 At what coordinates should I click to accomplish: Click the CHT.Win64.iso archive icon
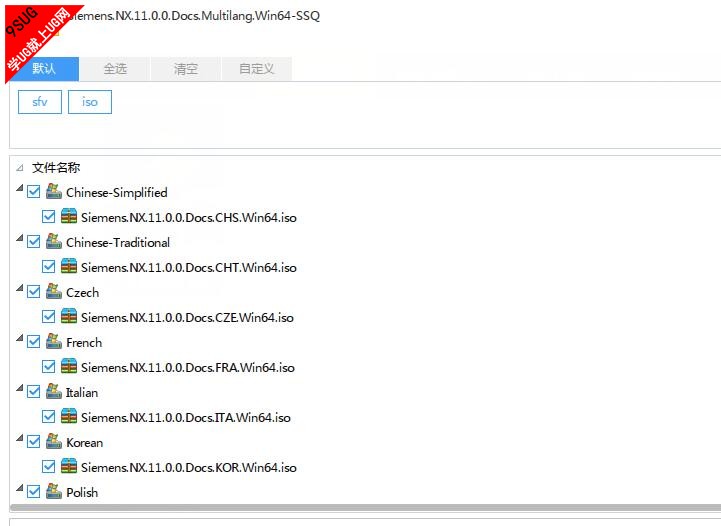click(x=69, y=266)
